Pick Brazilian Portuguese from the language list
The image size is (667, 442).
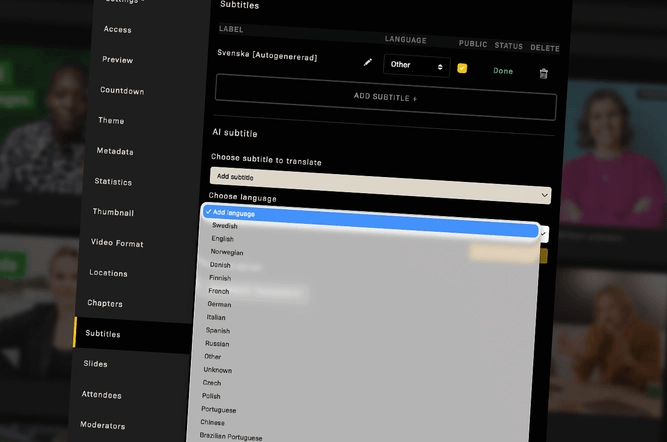pos(232,437)
